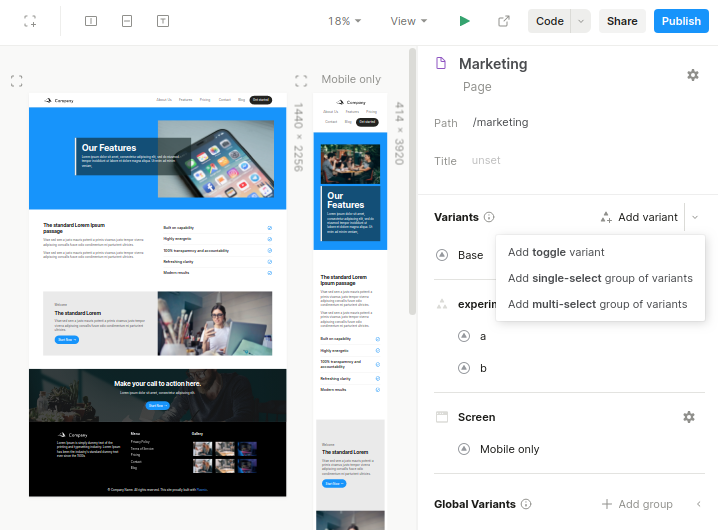
Task: Choose Add toggle variant option
Action: point(556,252)
